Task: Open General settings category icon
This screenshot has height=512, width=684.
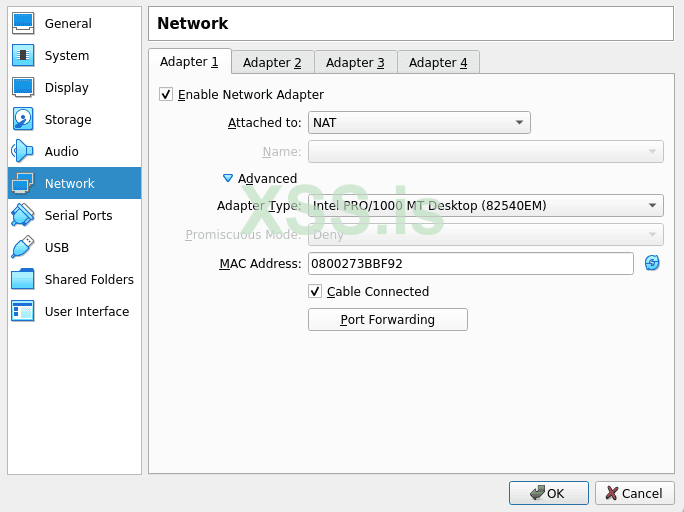Action: [23, 23]
